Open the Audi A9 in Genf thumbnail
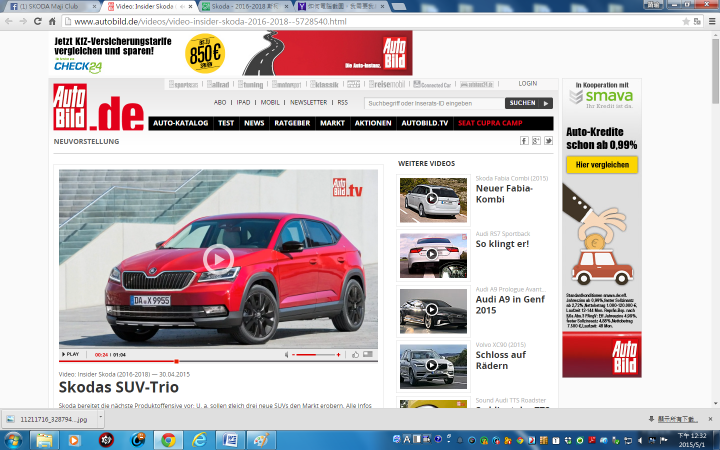Viewport: 720px width, 450px height. tap(433, 311)
